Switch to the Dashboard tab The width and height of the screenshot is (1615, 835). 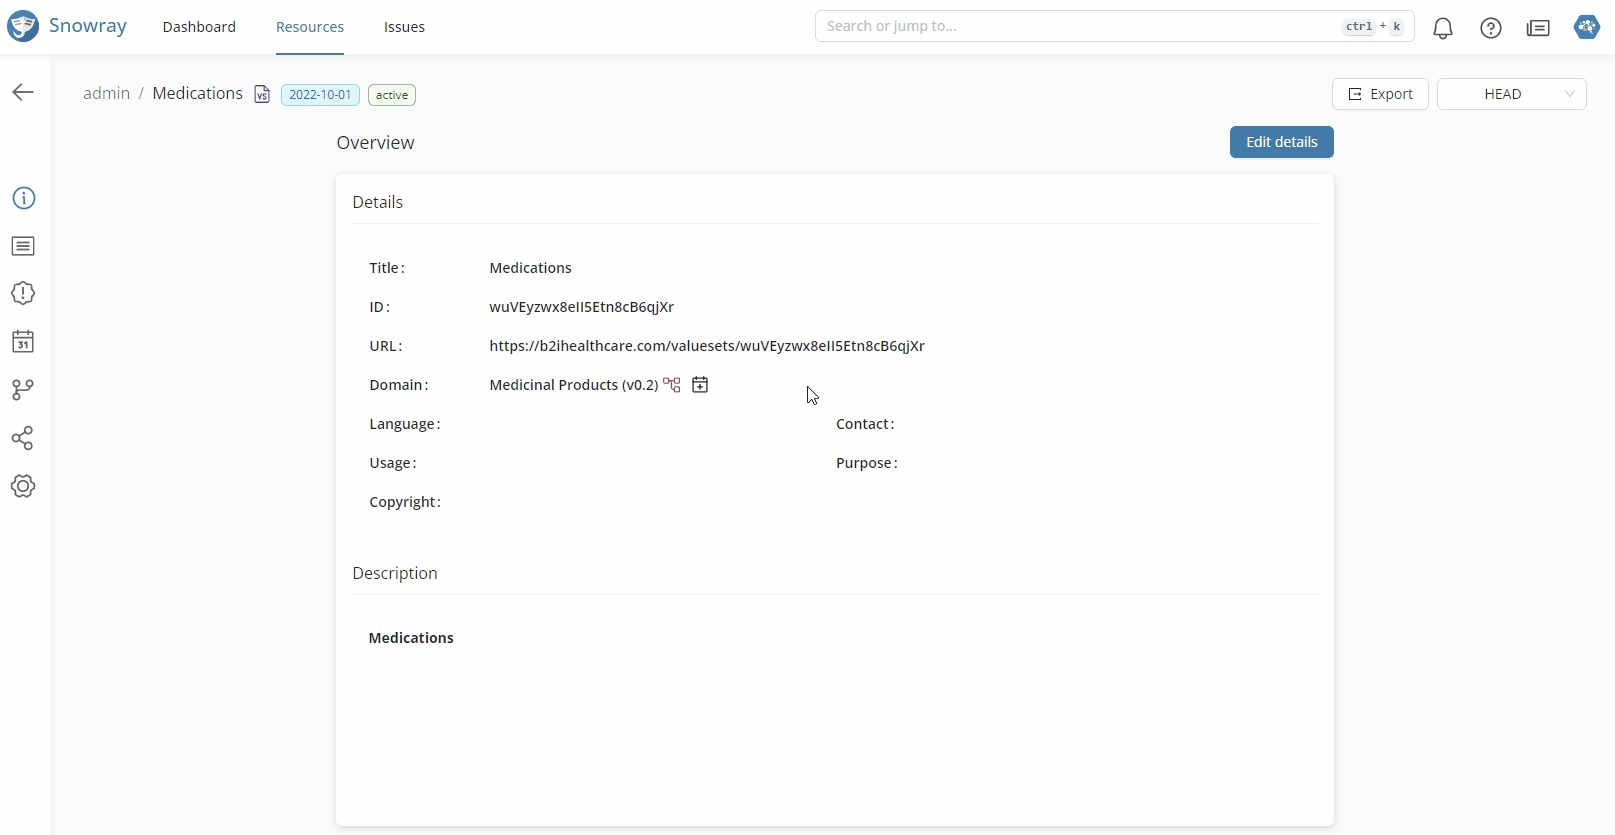click(x=199, y=27)
